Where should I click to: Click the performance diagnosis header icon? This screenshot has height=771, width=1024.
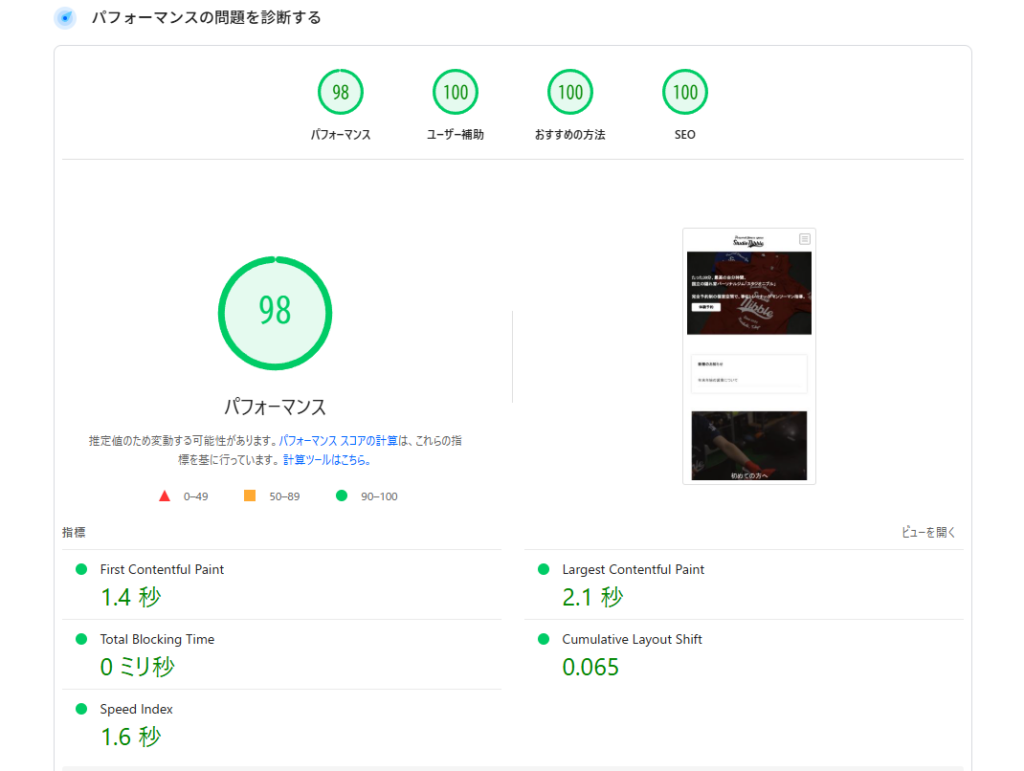(65, 18)
